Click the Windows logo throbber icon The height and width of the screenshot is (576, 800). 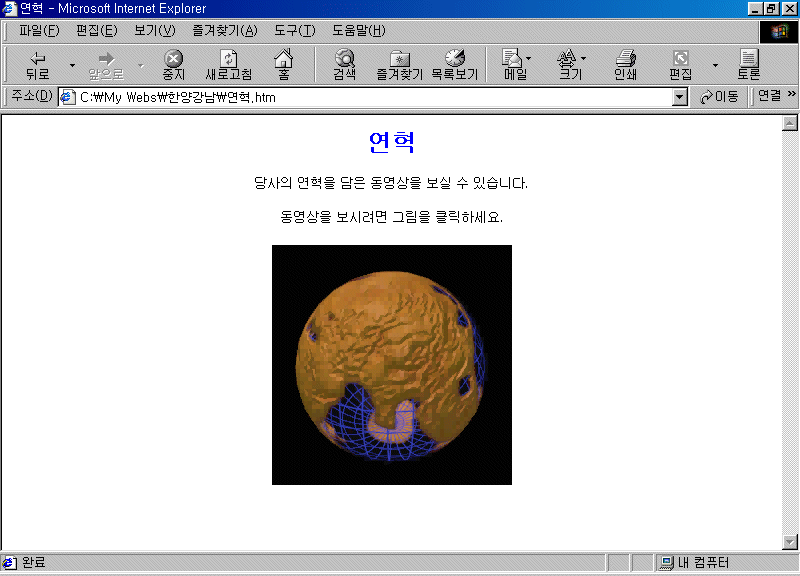779,32
